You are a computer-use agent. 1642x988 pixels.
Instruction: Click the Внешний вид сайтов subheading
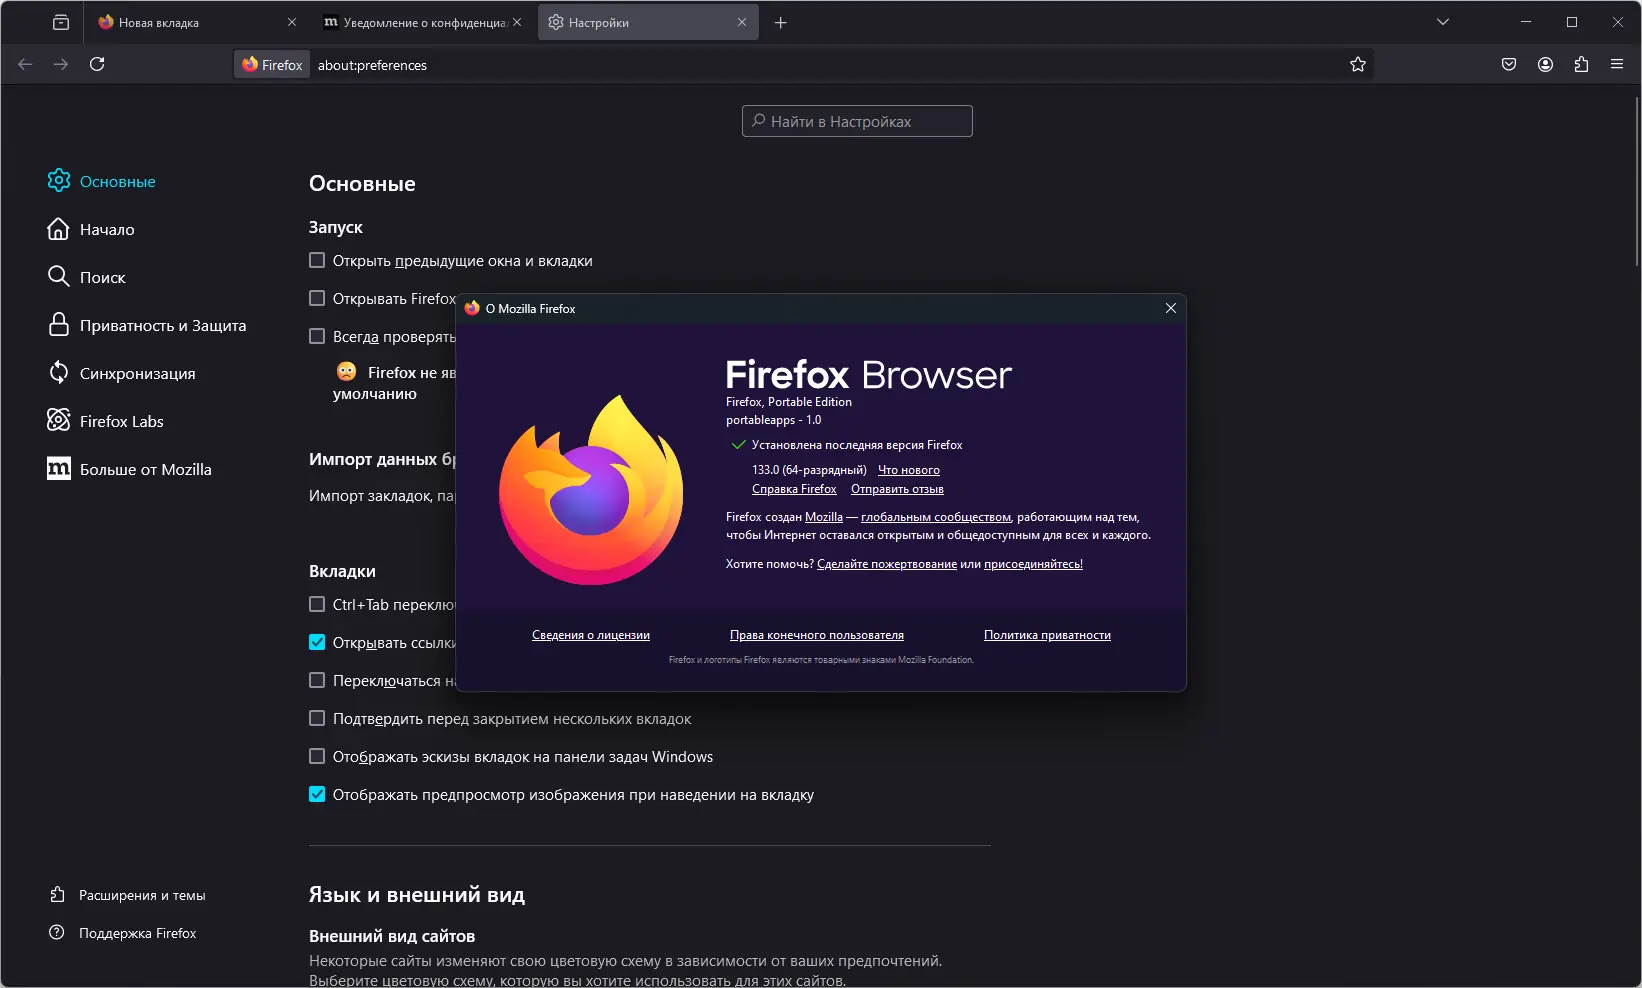[392, 936]
